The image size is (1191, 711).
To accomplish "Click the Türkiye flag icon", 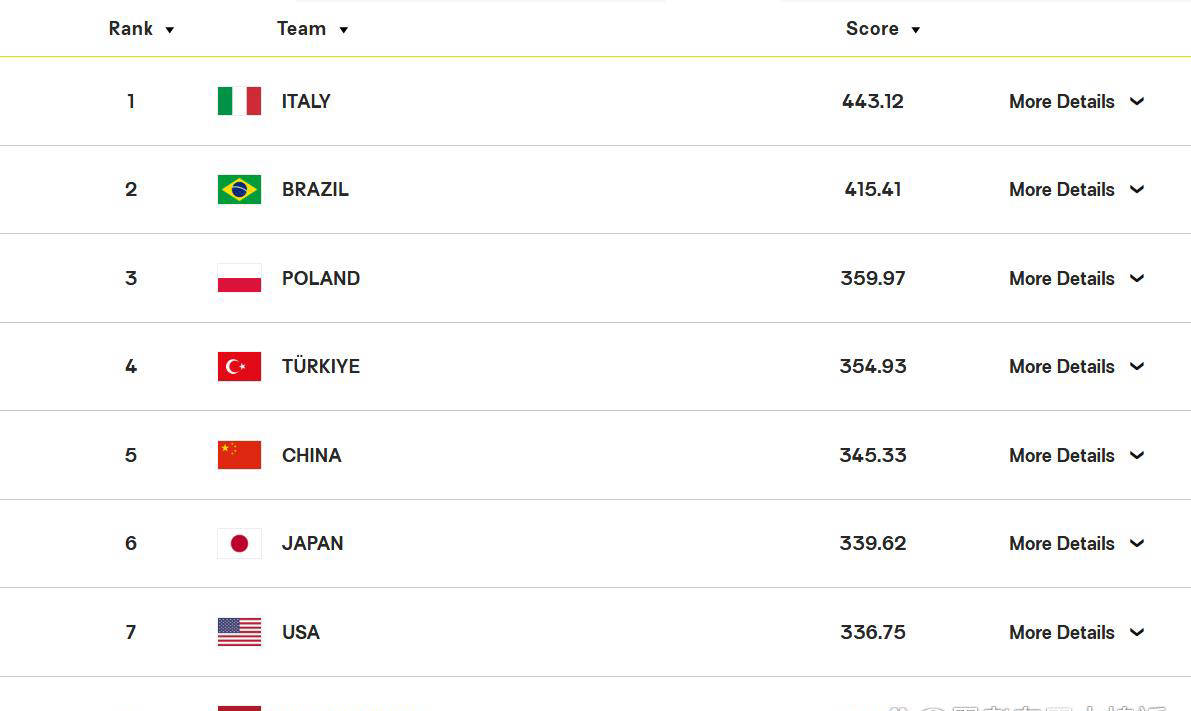I will click(x=239, y=367).
